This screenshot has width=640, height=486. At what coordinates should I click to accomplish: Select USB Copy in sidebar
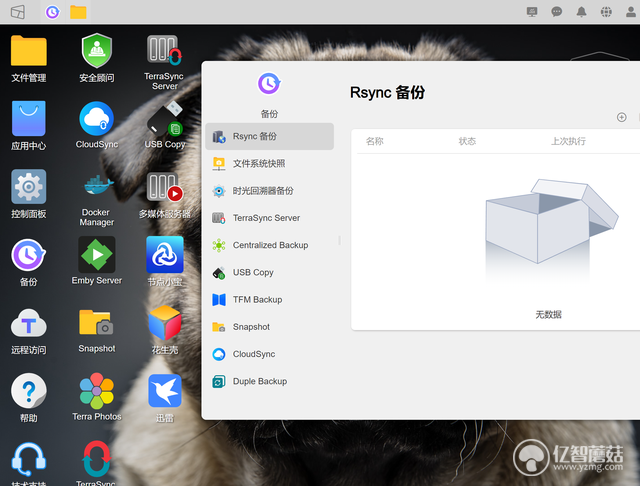(269, 273)
